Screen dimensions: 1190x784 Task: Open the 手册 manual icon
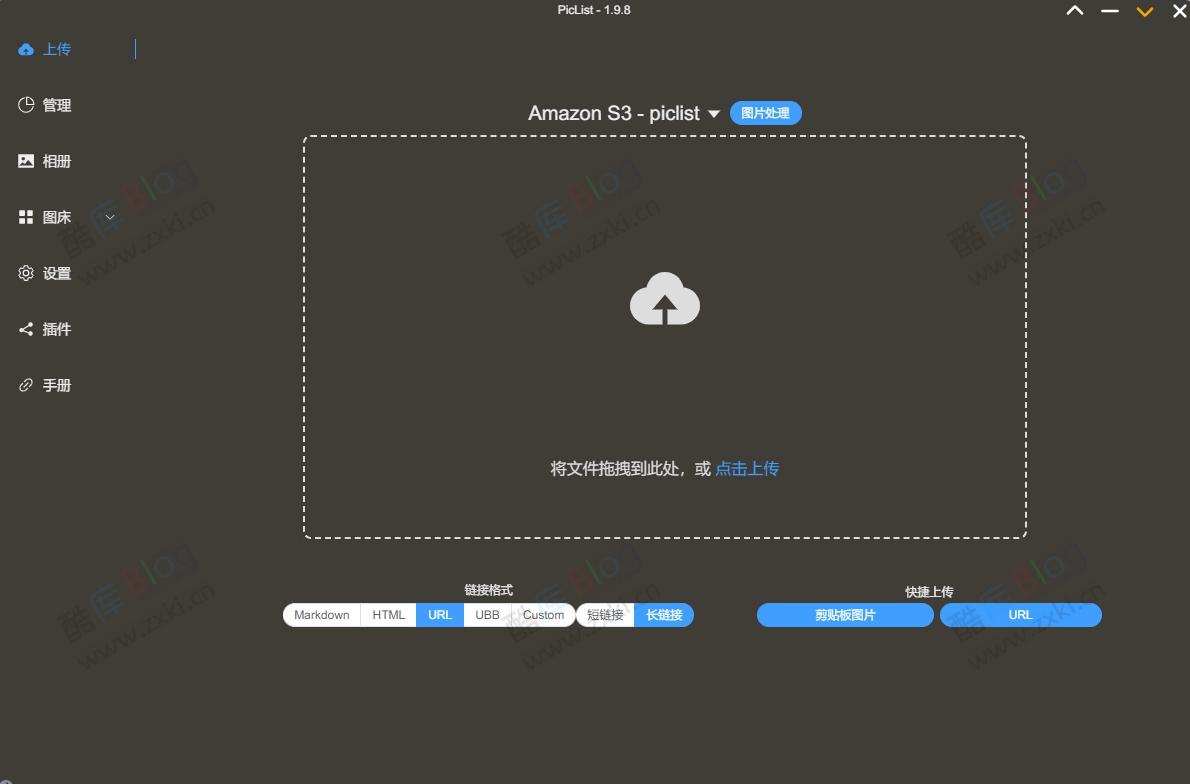click(25, 384)
